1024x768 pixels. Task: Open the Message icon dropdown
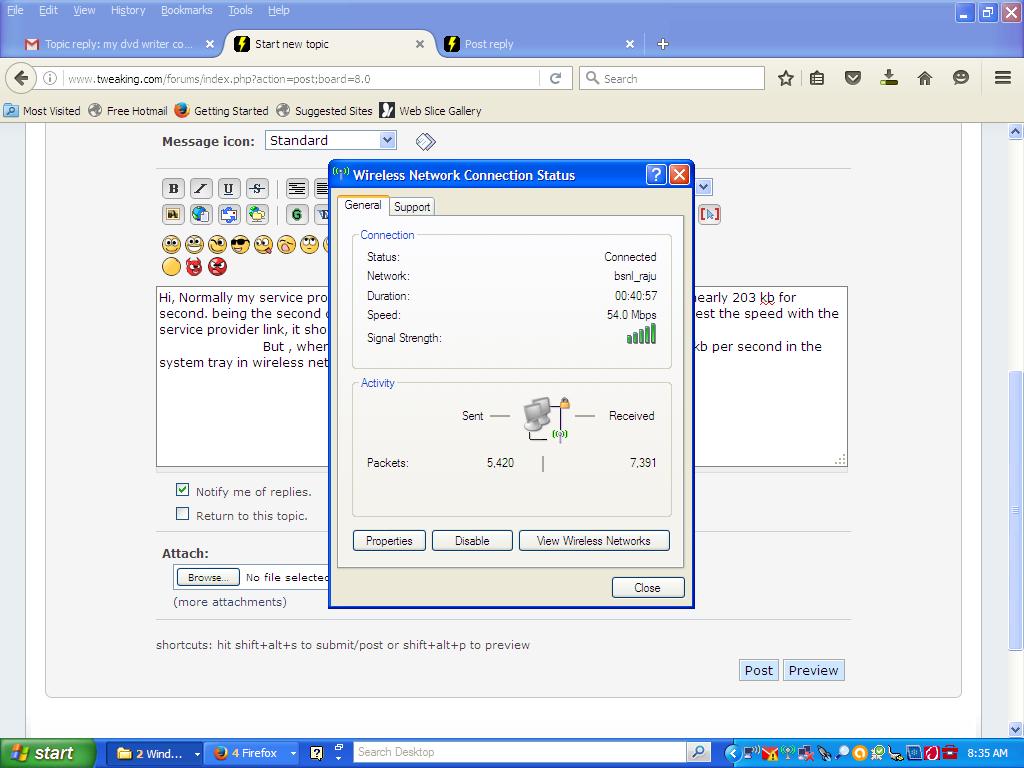pos(387,141)
